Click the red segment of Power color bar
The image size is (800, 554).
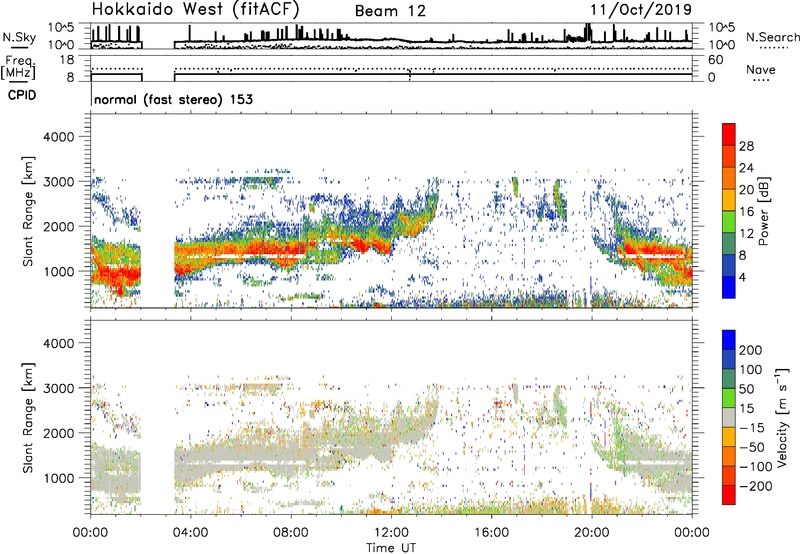[x=729, y=134]
